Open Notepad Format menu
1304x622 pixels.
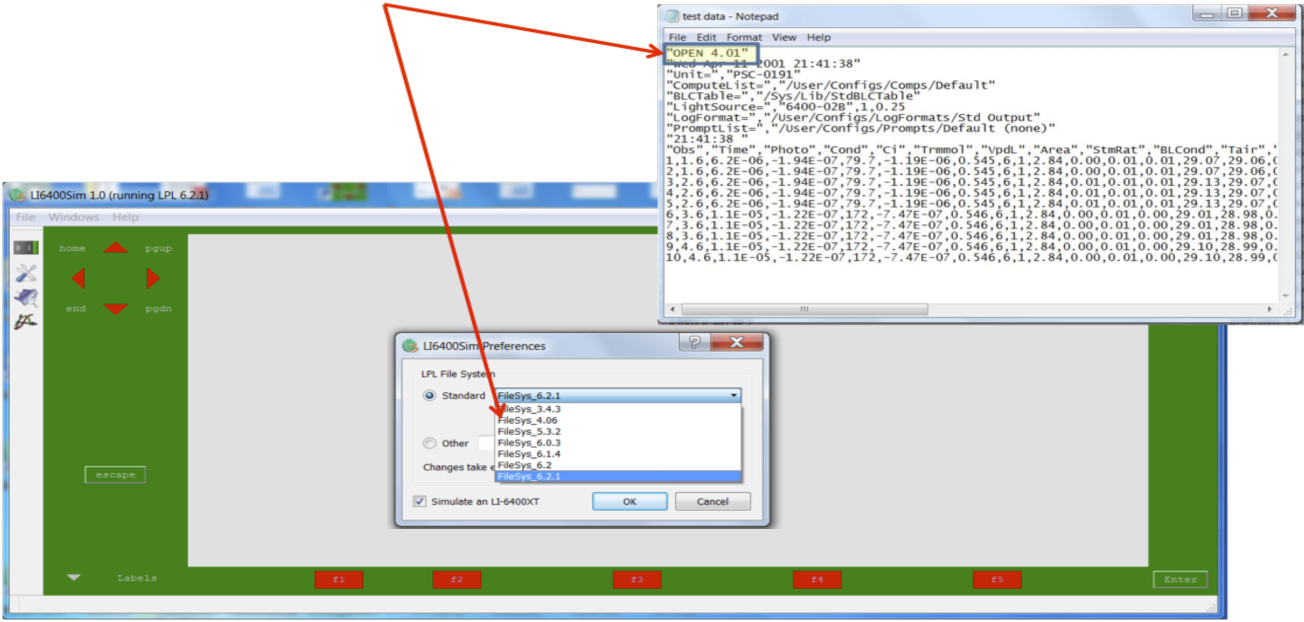click(x=744, y=37)
